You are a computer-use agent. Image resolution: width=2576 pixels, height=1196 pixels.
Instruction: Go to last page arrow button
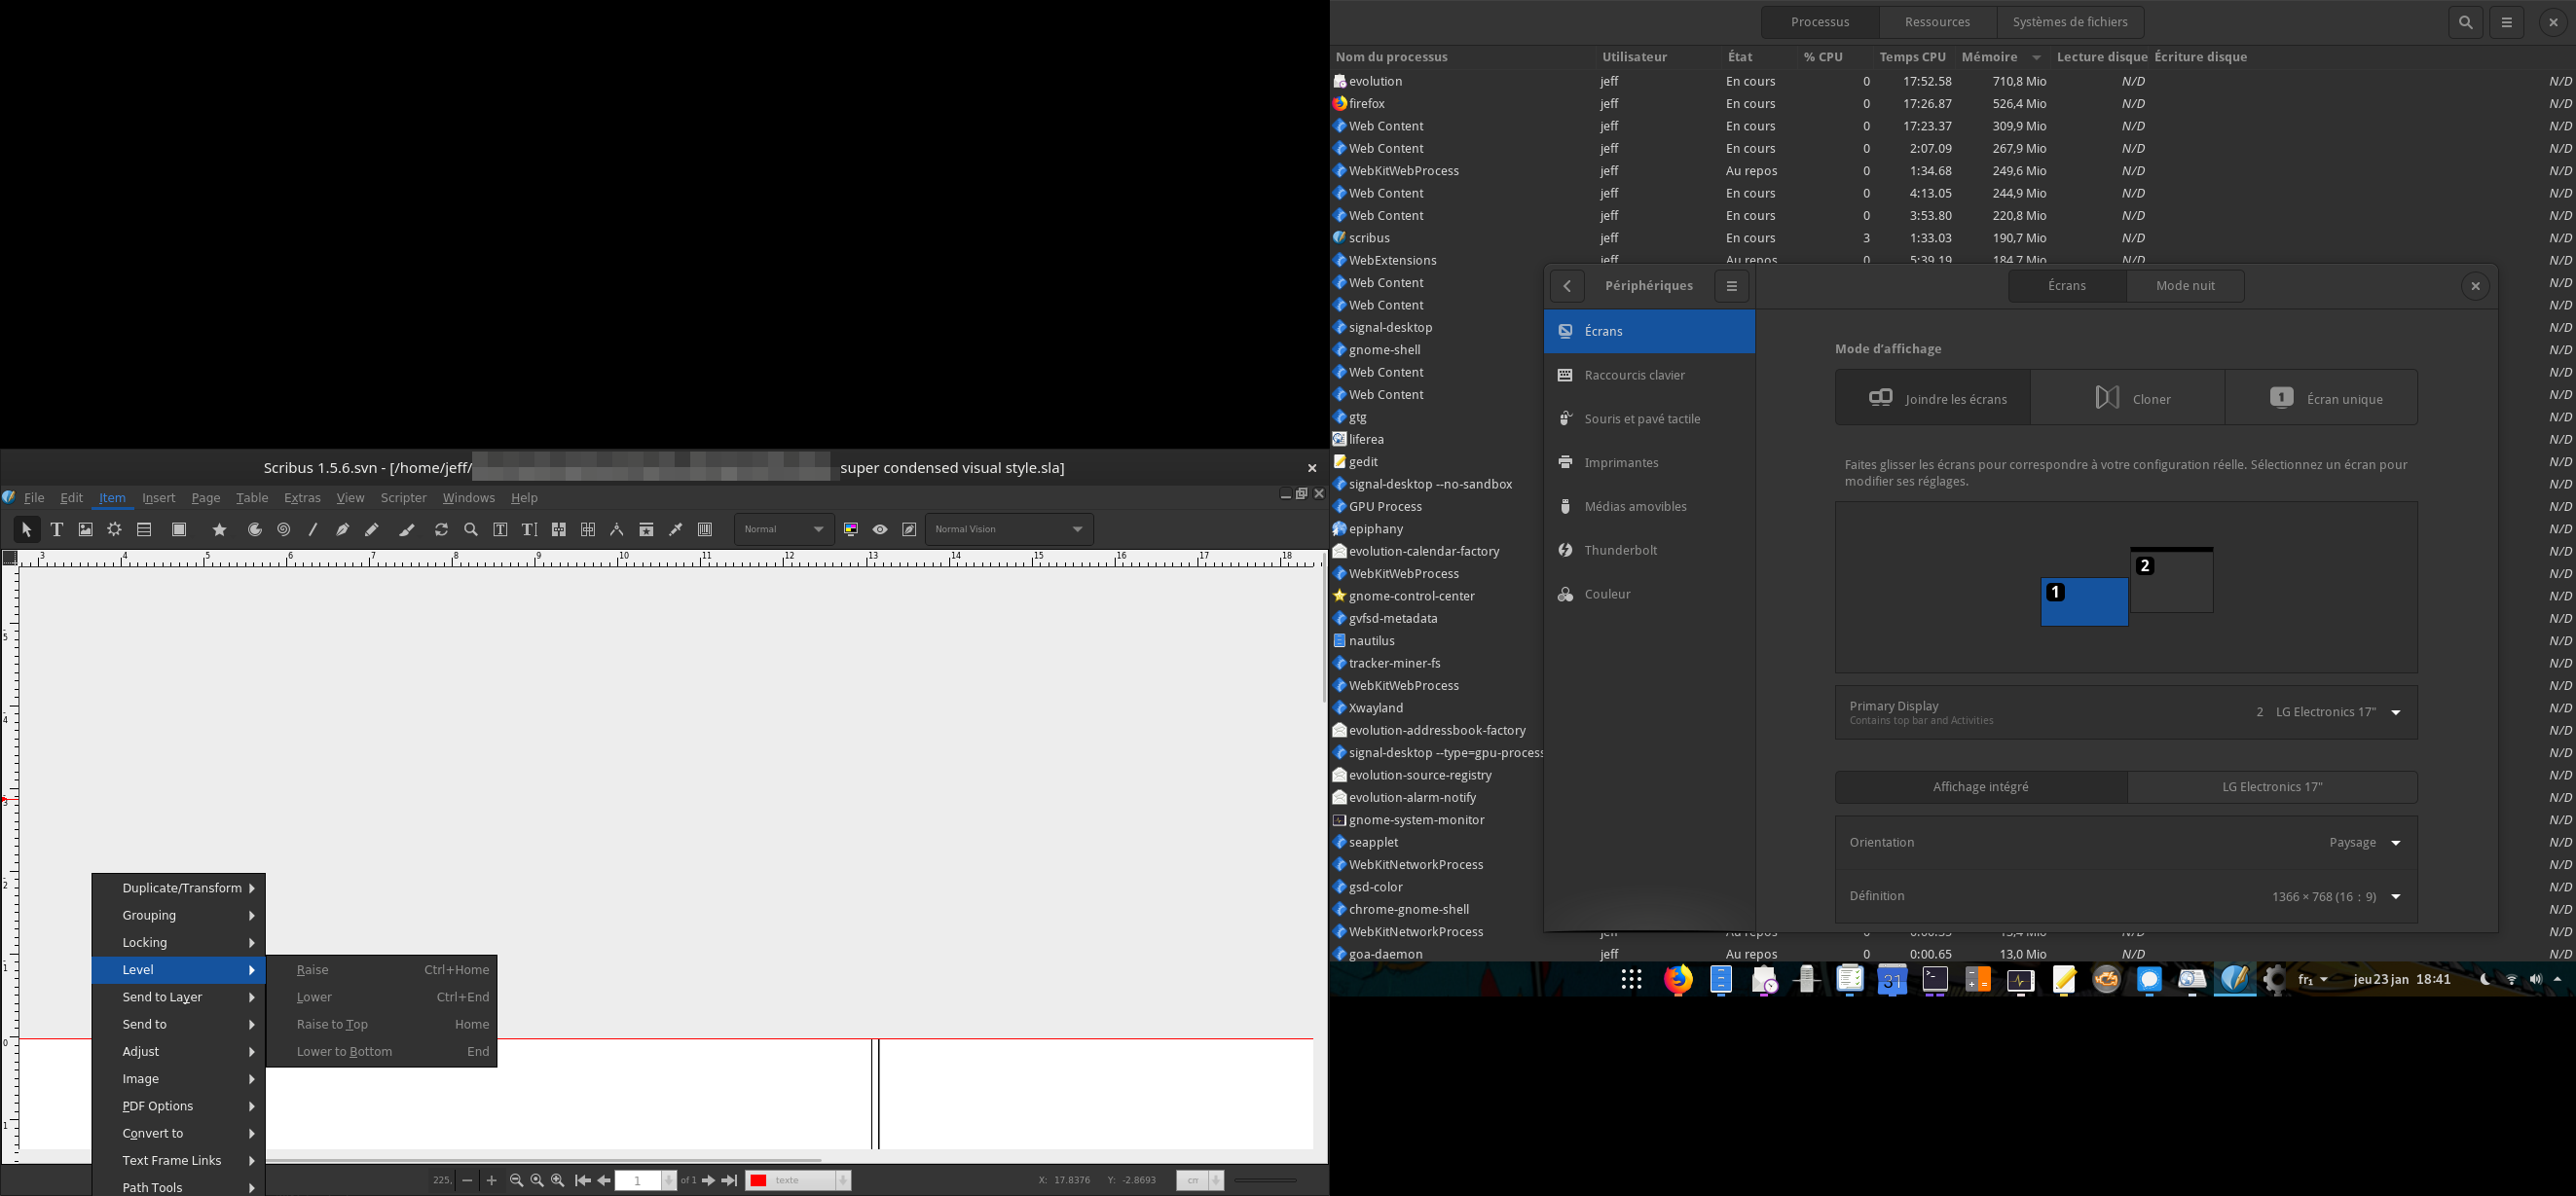pos(730,1181)
